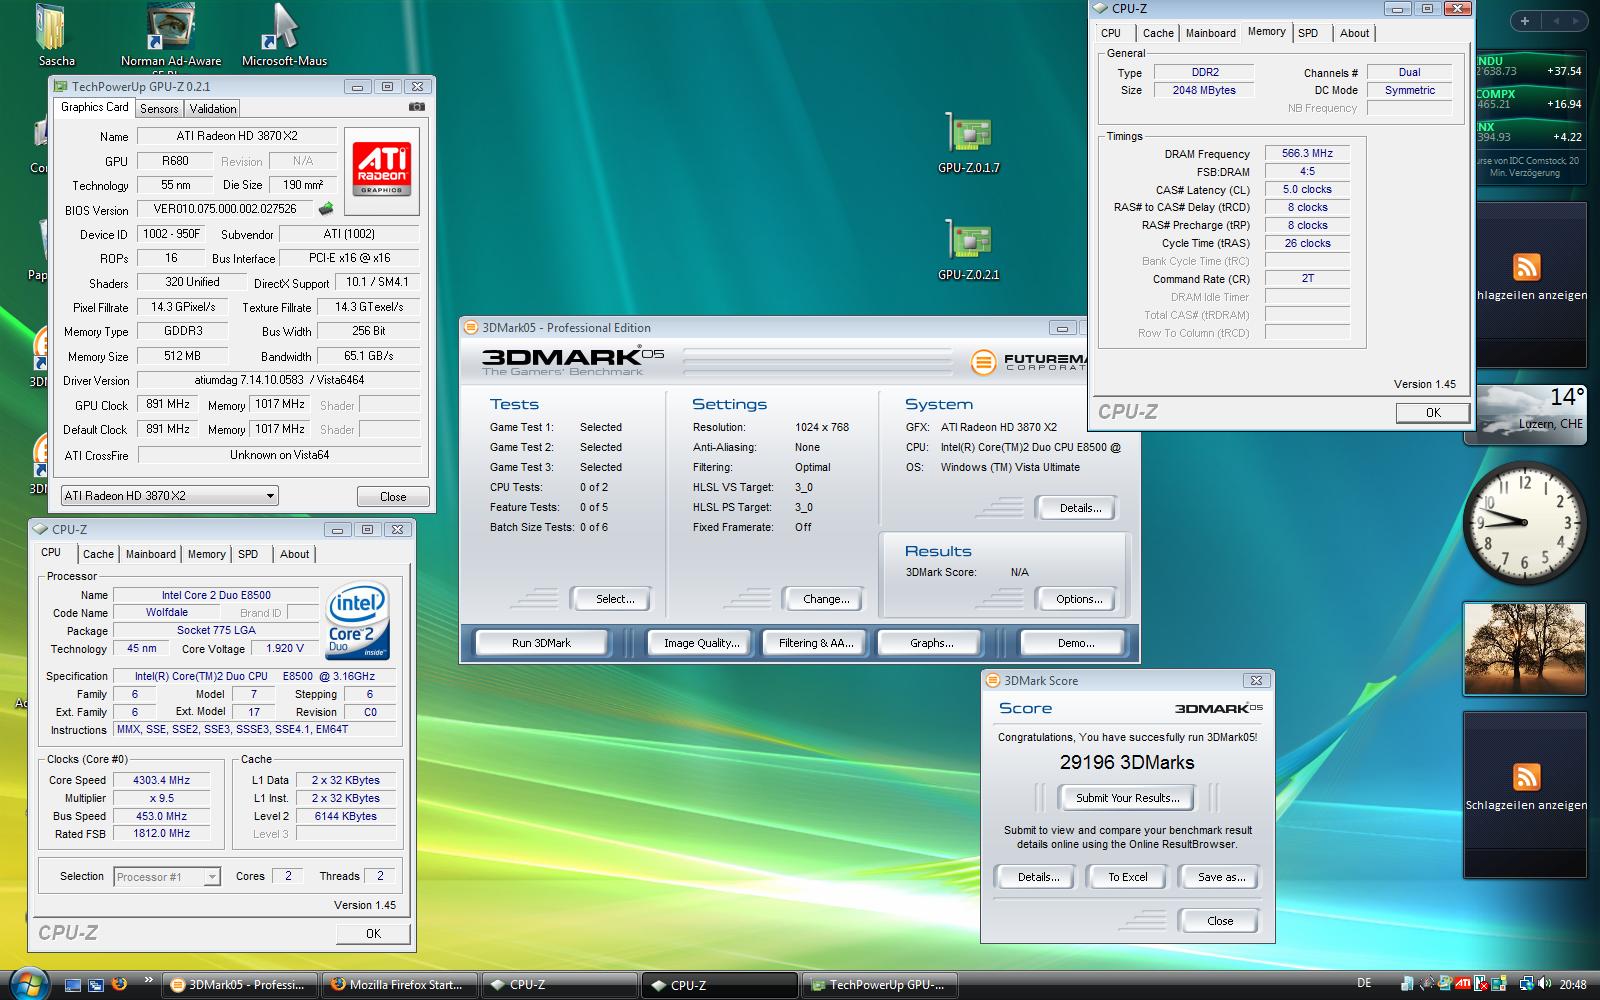Image resolution: width=1600 pixels, height=1000 pixels.
Task: Open the About tab in upper CPU-Z window
Action: pyautogui.click(x=1355, y=33)
